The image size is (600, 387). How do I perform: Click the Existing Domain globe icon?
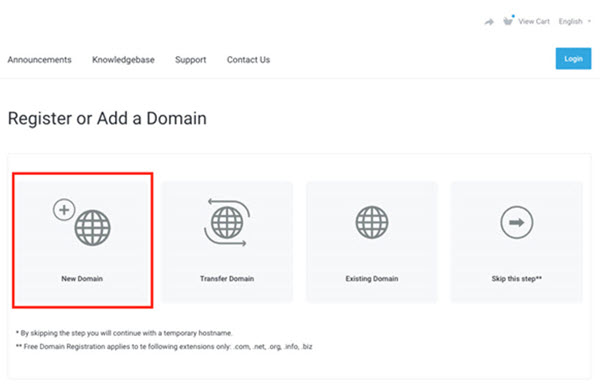tap(372, 222)
